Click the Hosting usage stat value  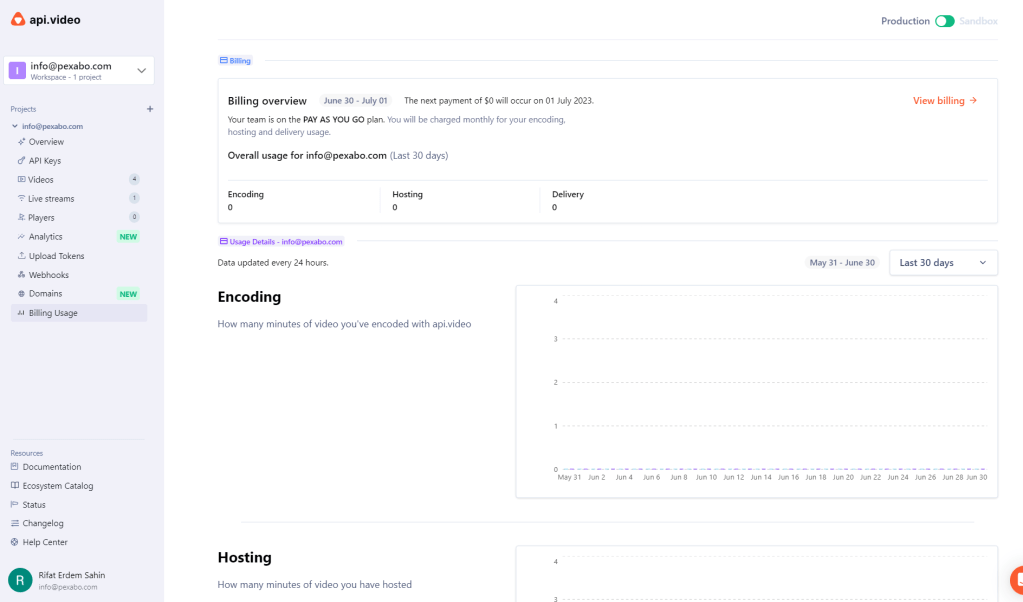[x=395, y=207]
